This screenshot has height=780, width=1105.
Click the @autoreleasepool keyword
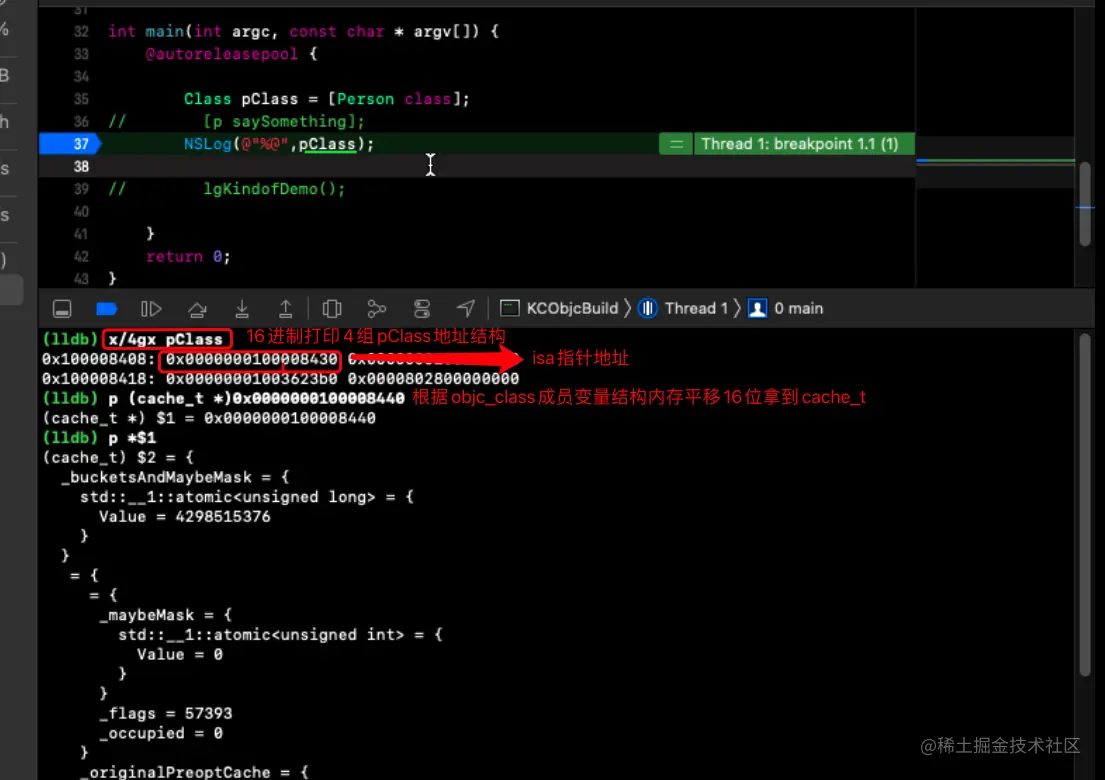[x=221, y=54]
